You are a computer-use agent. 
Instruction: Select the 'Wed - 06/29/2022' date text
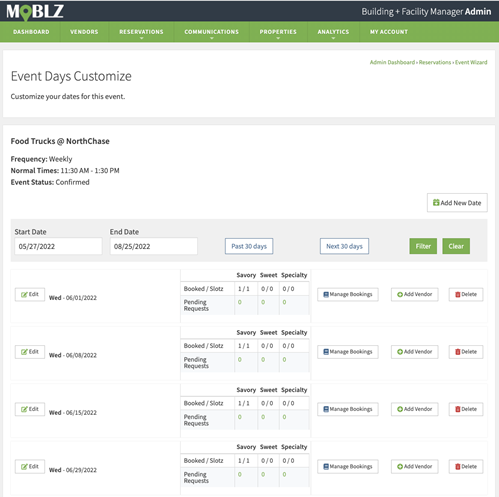73,470
